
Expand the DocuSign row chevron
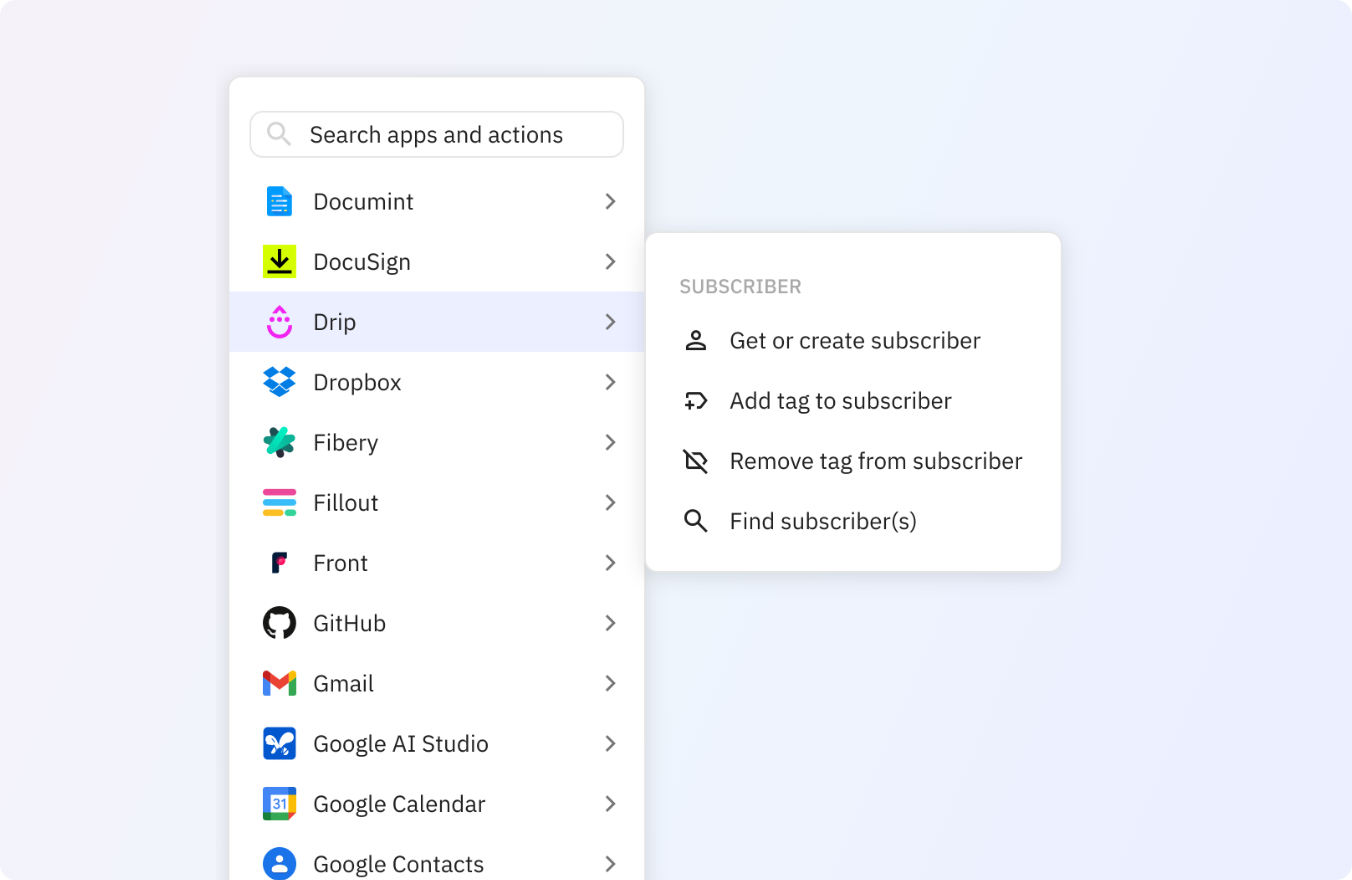610,261
